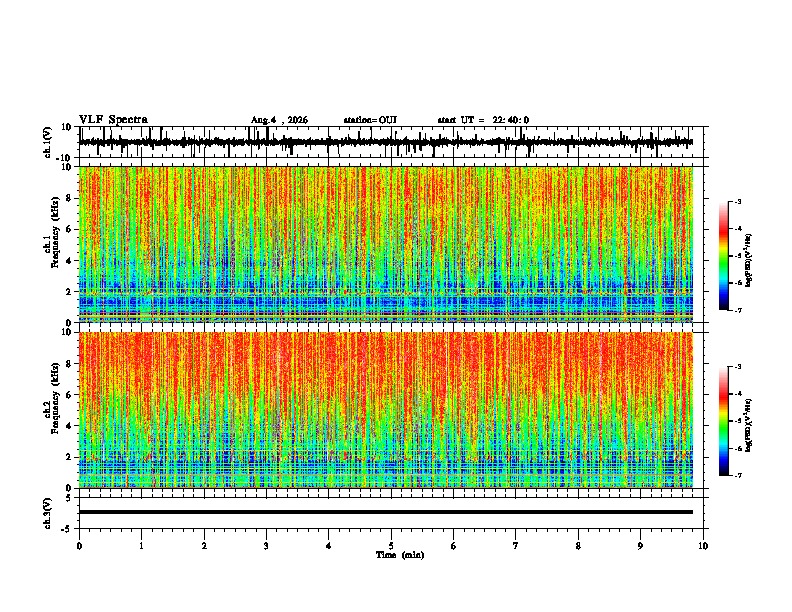
Task: Click the ch.2 "Frequency (kHz)" axis label
Action: click(55, 397)
